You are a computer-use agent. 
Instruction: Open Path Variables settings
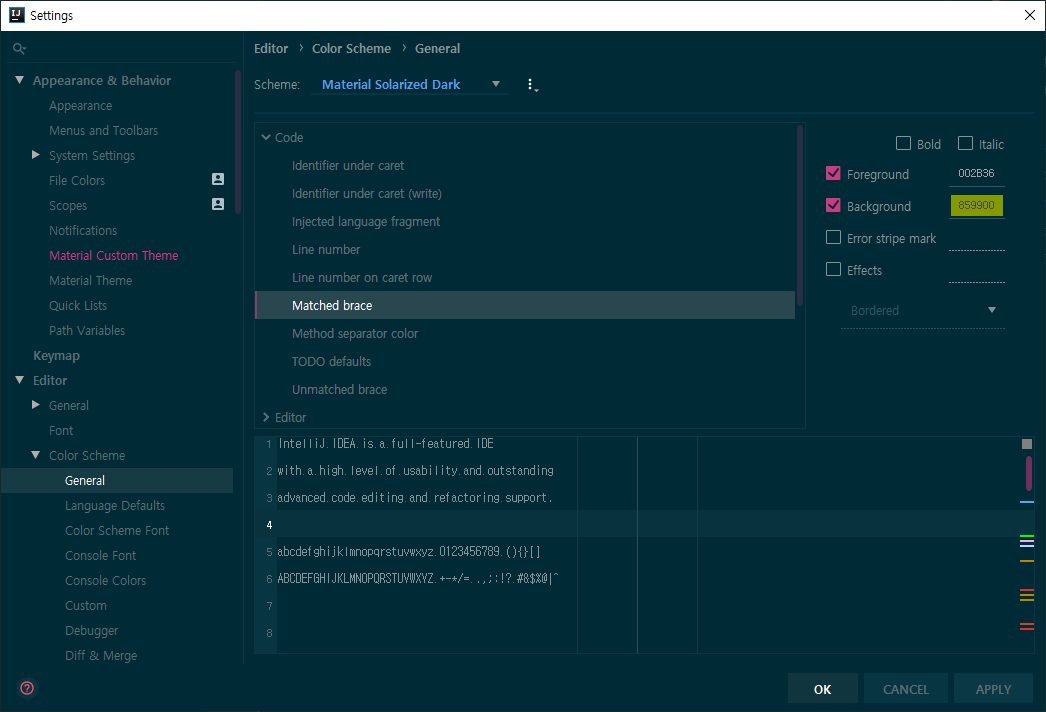87,330
